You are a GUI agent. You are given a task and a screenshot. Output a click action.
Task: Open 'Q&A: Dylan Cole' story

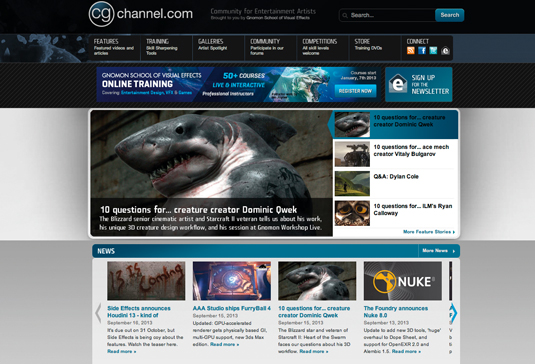pos(396,176)
